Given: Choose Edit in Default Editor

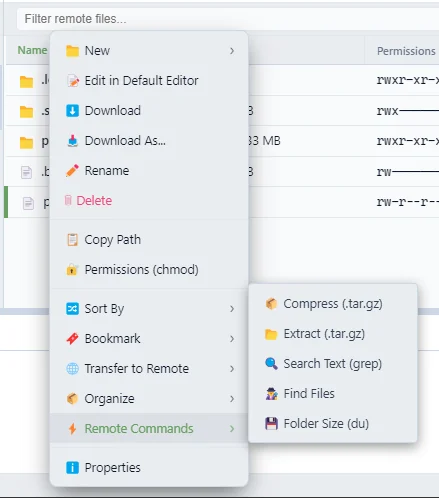Looking at the screenshot, I should 149,81.
